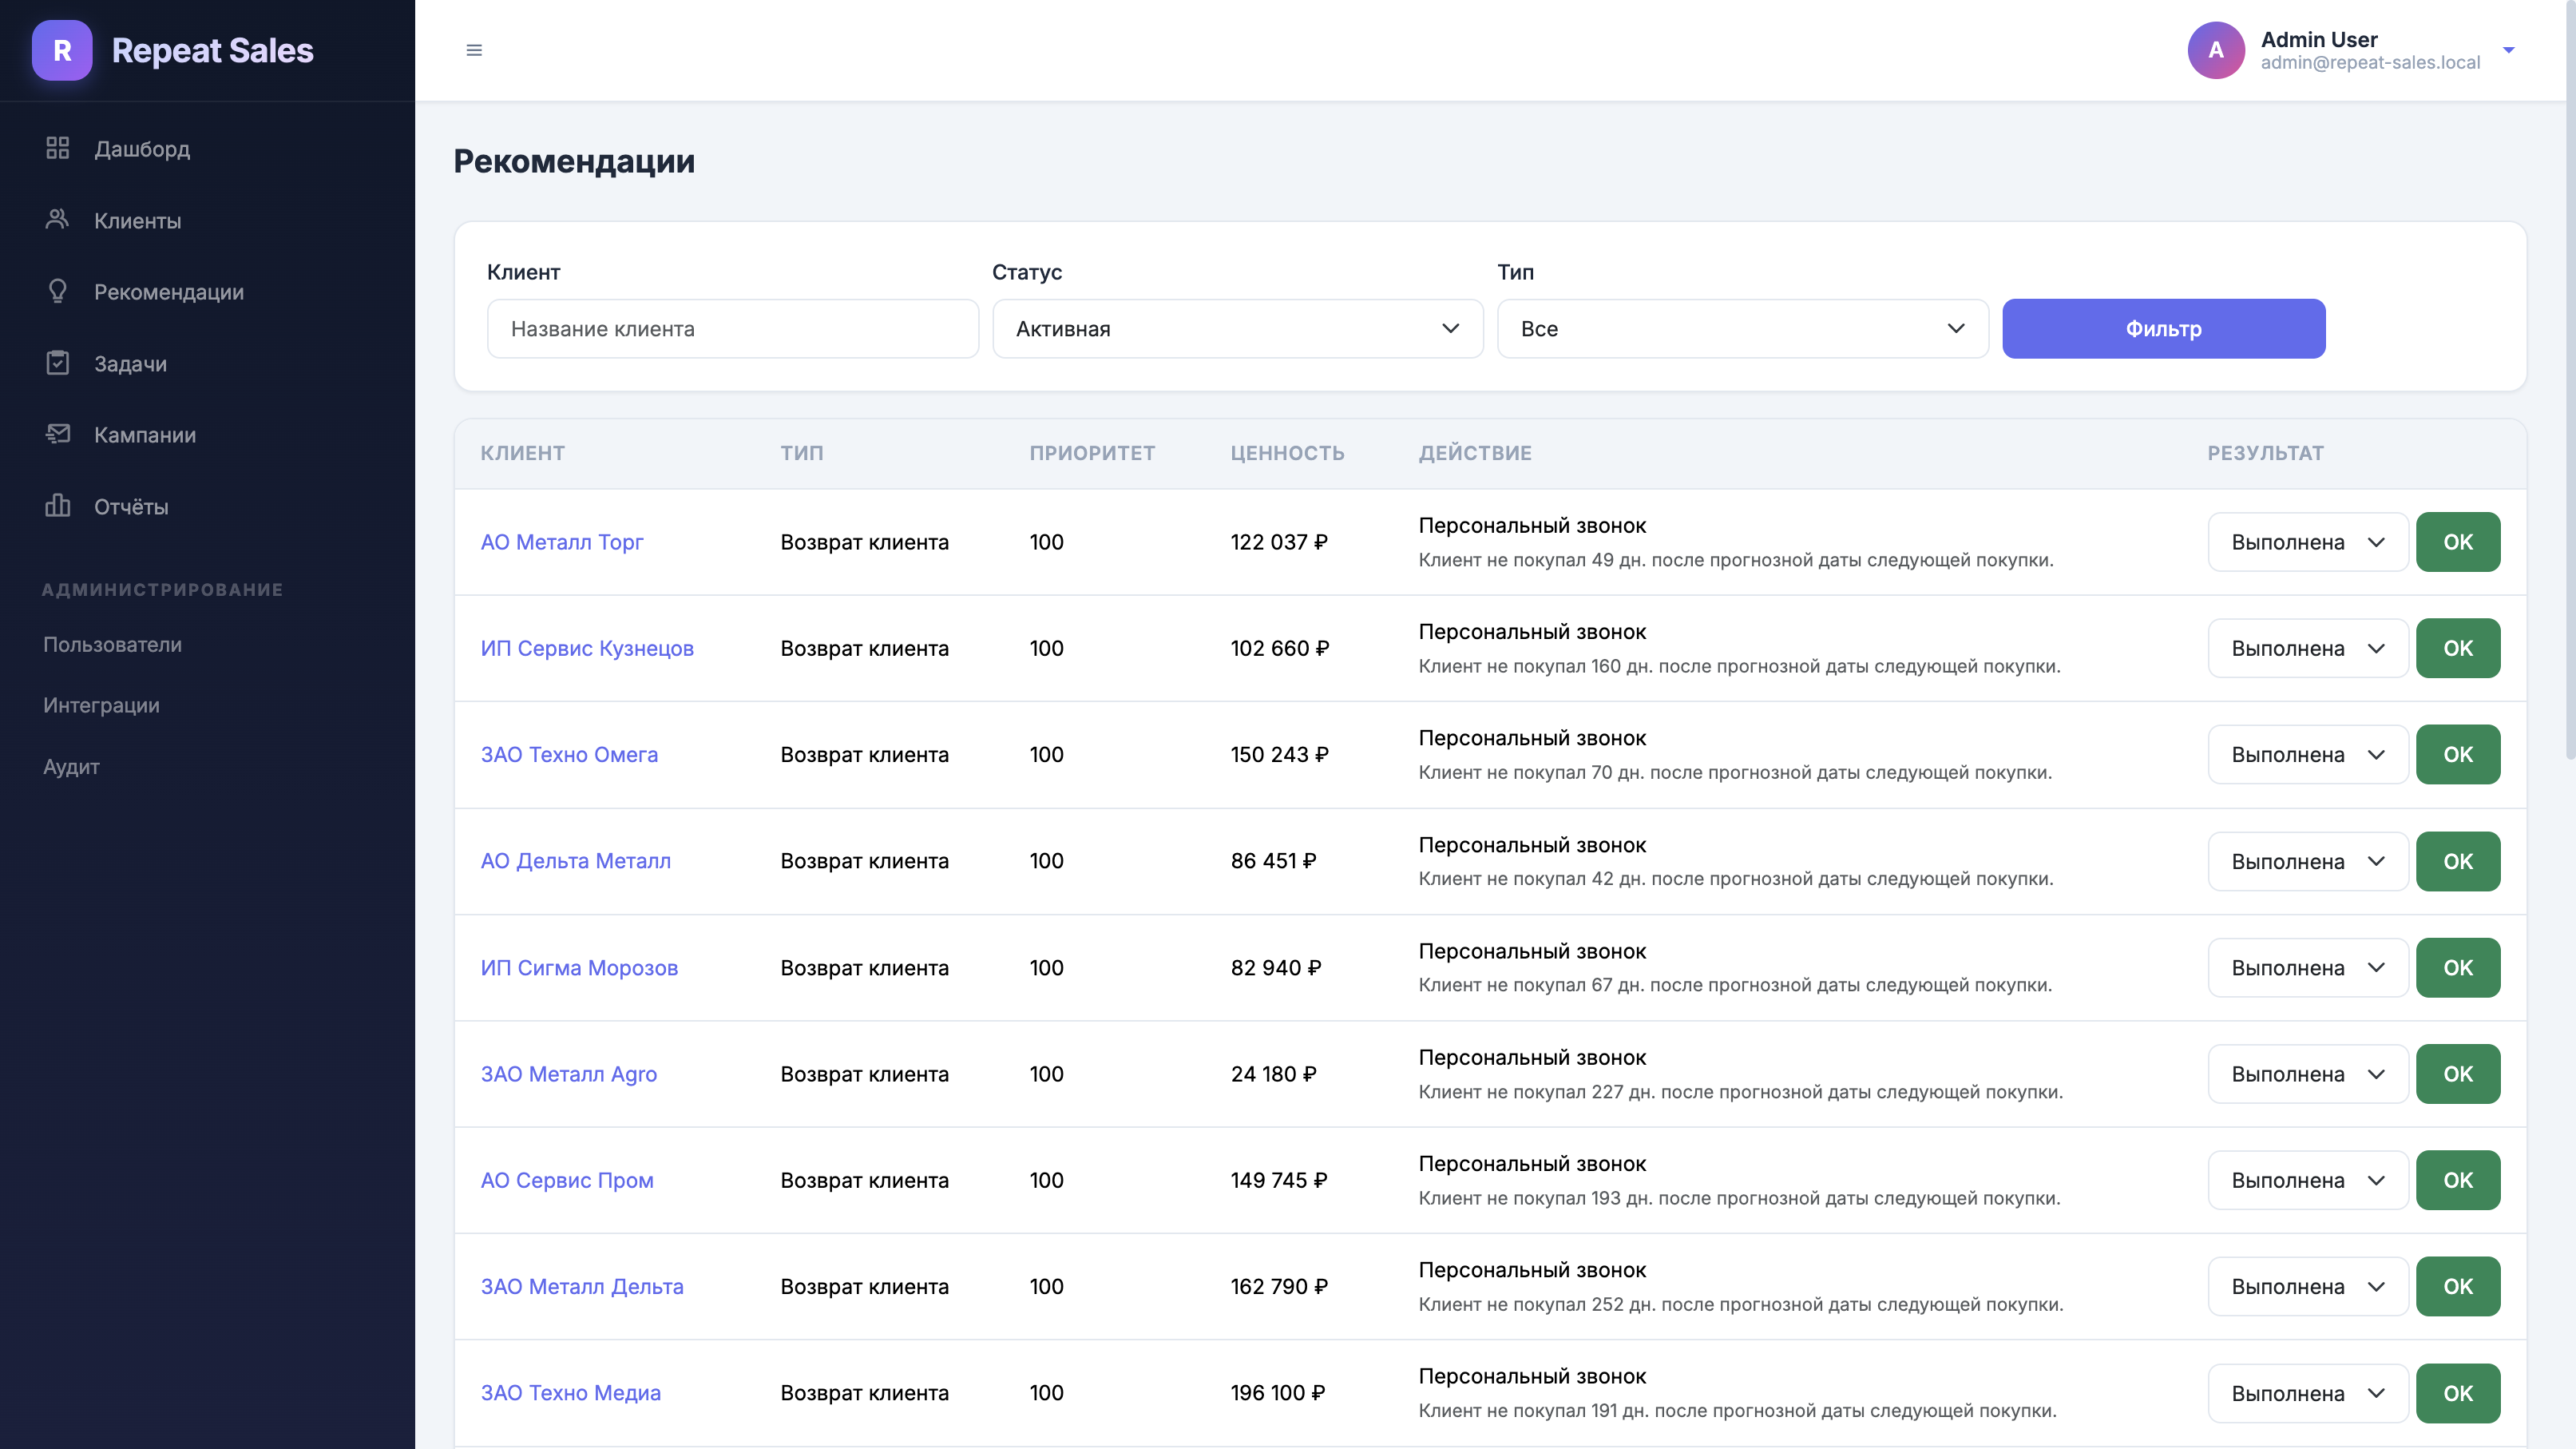Open result dropdown for ИП Сервис Кузнецов
Viewport: 2576px width, 1449px height.
(x=2308, y=648)
